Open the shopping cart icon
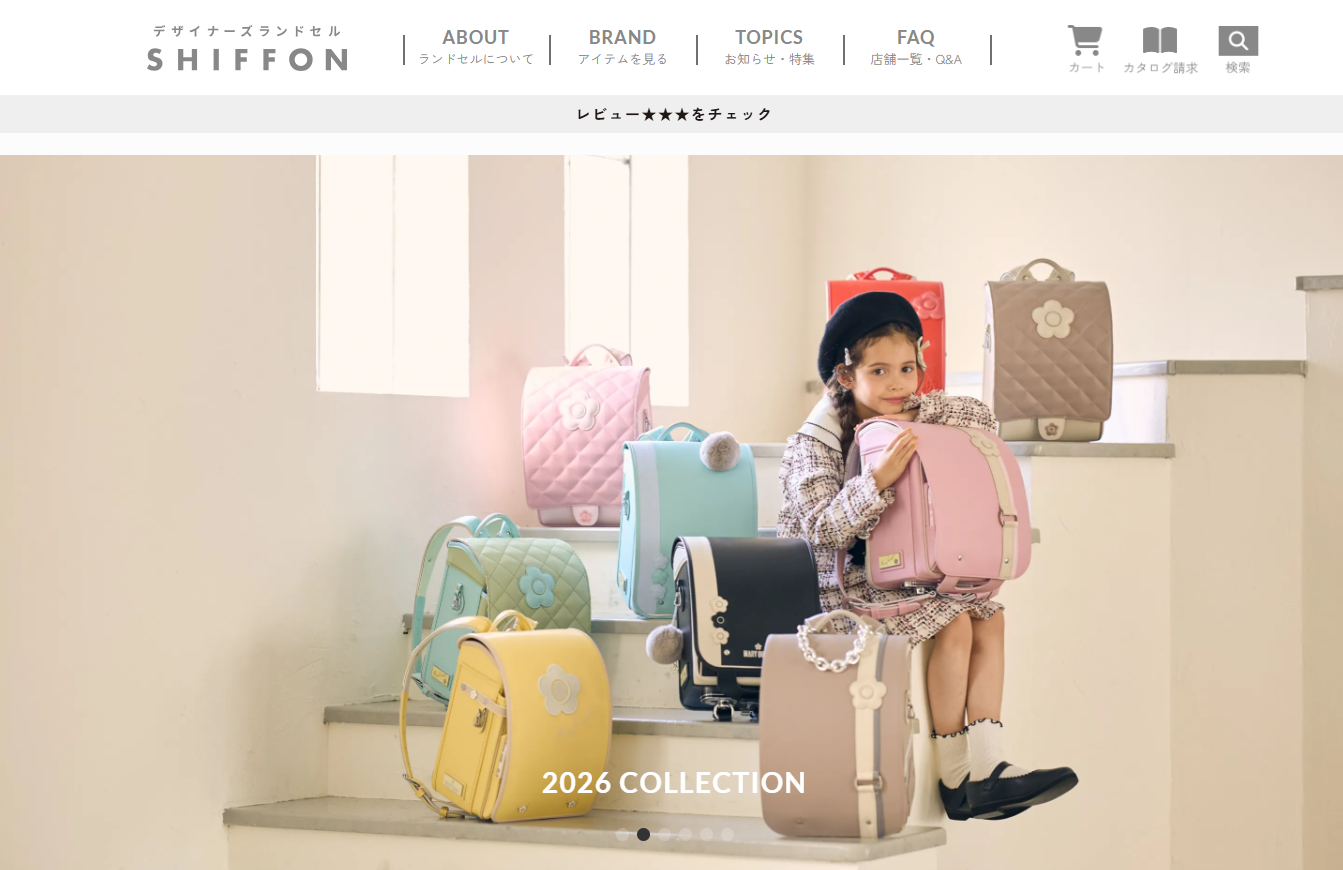The width and height of the screenshot is (1343, 870). click(x=1085, y=40)
